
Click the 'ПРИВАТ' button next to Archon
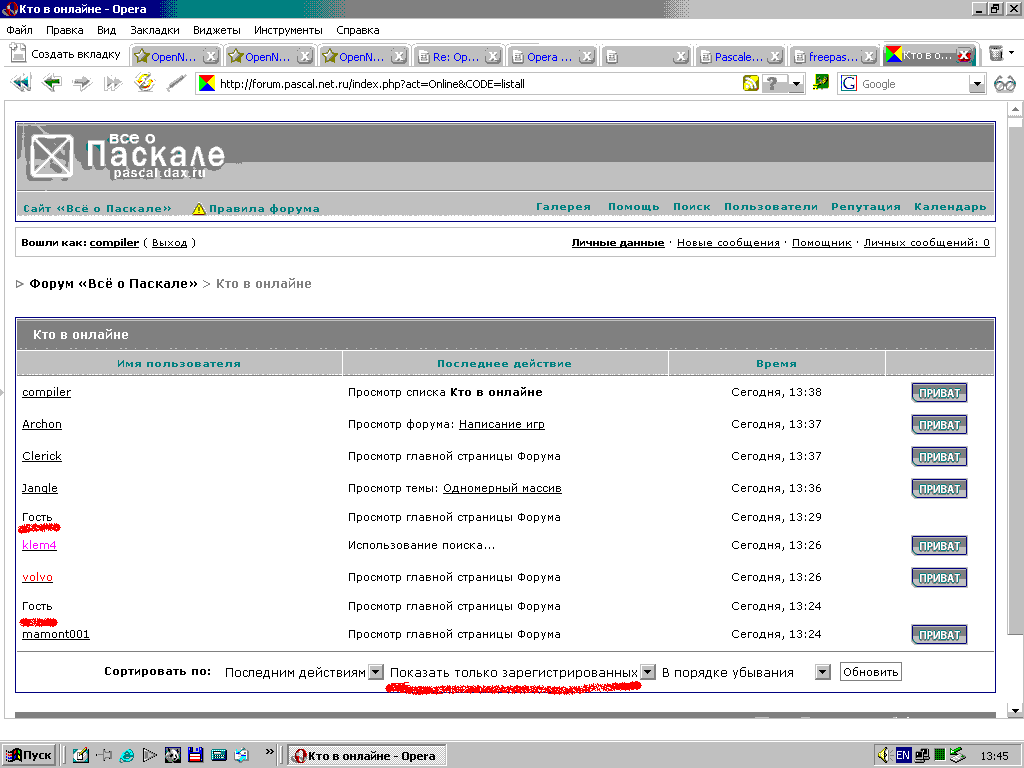[x=939, y=425]
